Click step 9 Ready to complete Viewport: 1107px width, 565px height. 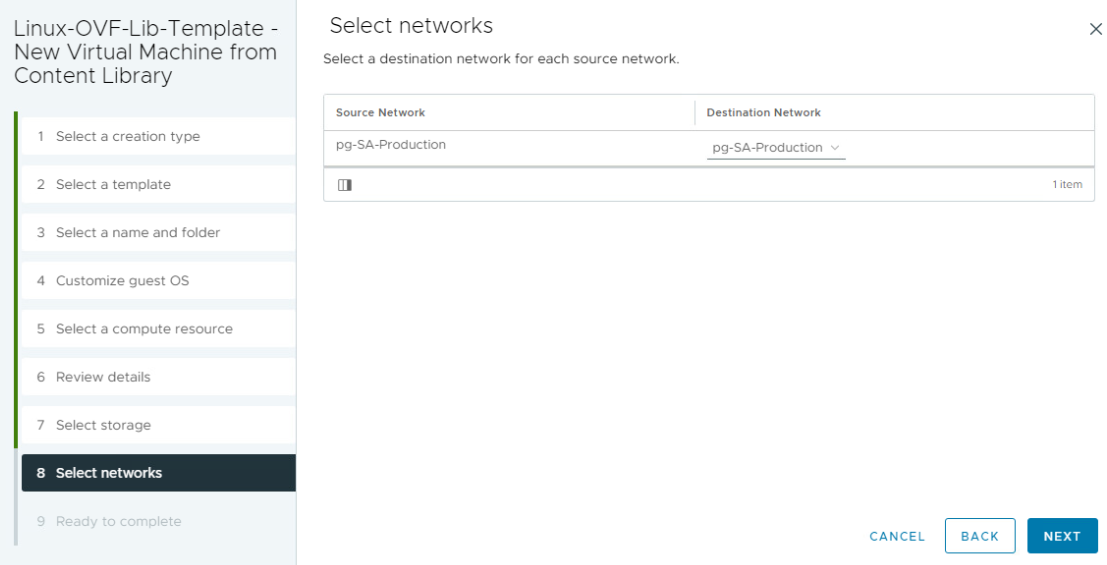coord(159,521)
